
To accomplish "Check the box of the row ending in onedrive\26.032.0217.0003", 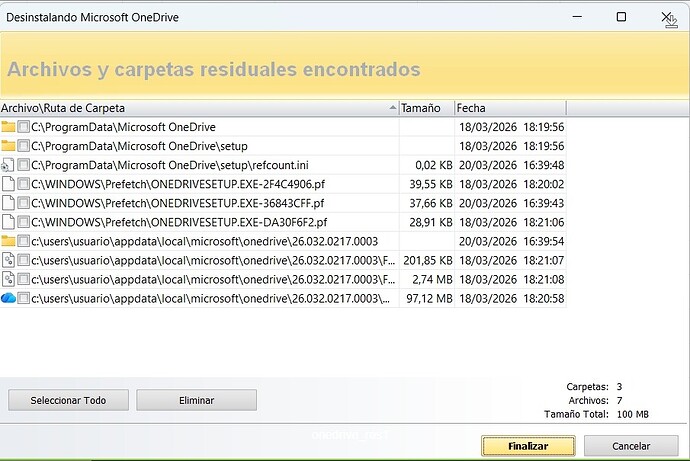I will point(23,241).
